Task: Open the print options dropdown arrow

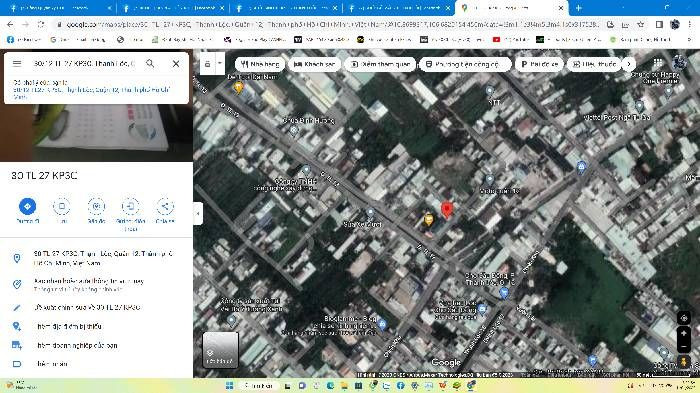Action: (220, 63)
